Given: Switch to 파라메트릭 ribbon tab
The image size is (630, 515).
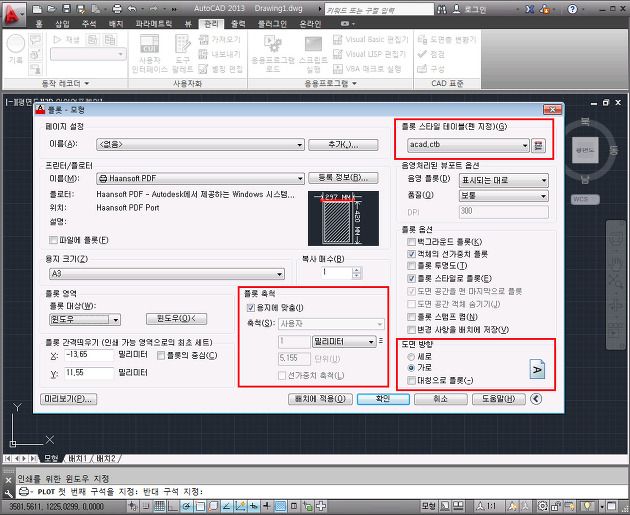Looking at the screenshot, I should tap(154, 24).
